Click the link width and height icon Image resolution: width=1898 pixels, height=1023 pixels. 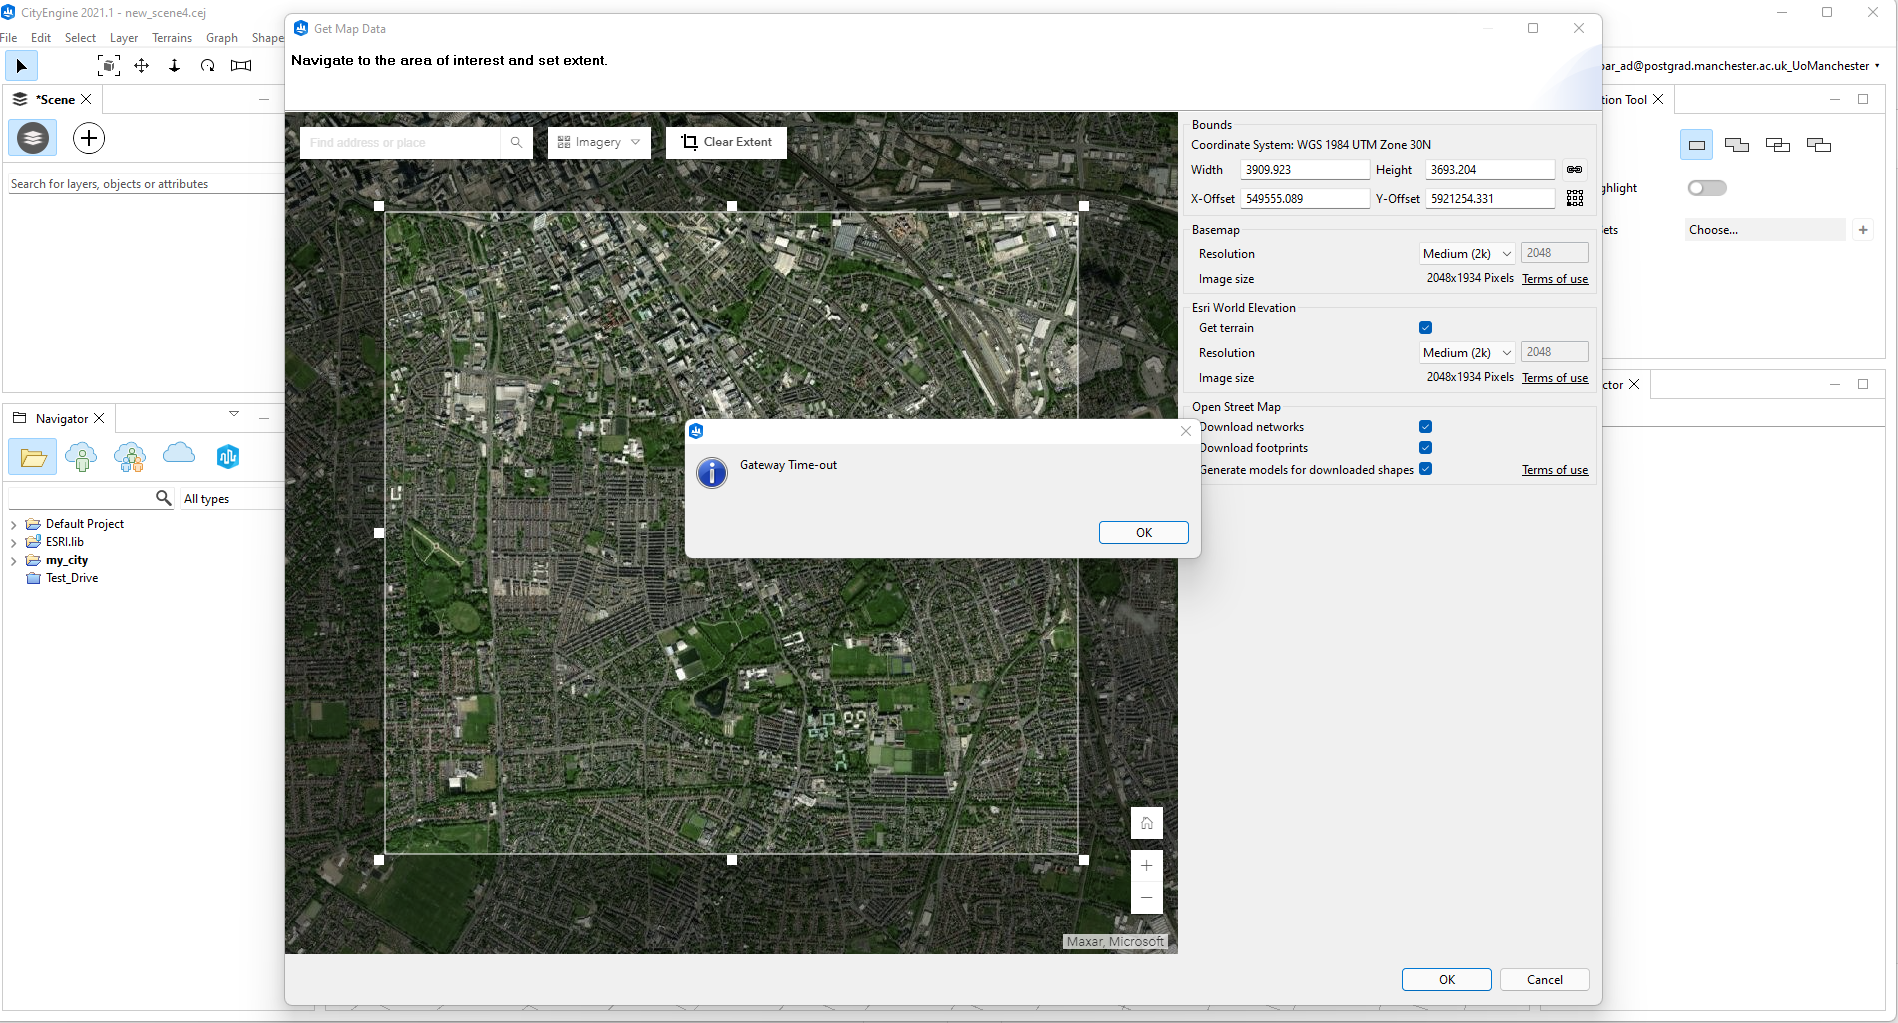point(1574,170)
